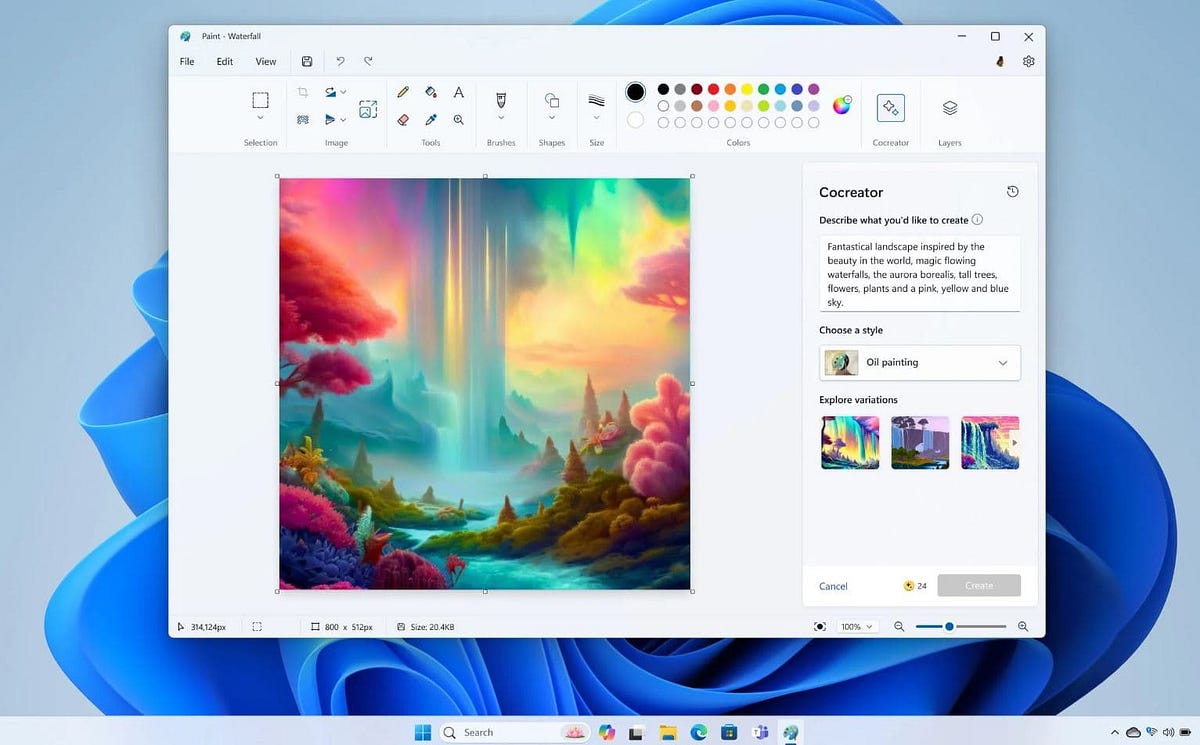The height and width of the screenshot is (745, 1200).
Task: Select the Magnifier tool
Action: coord(458,120)
